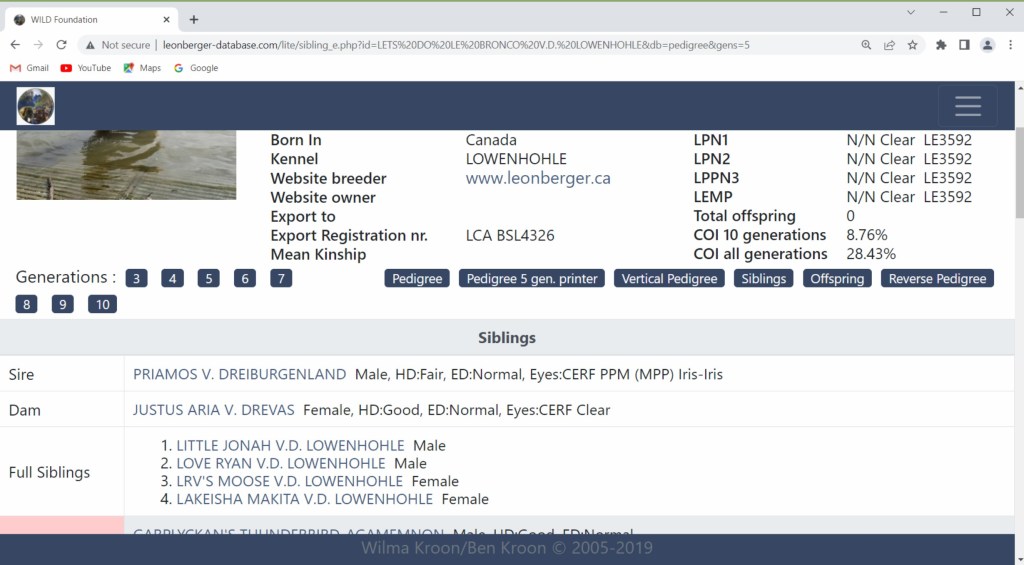The height and width of the screenshot is (565, 1024).
Task: Open Chrome three-dot menu
Action: [1010, 45]
